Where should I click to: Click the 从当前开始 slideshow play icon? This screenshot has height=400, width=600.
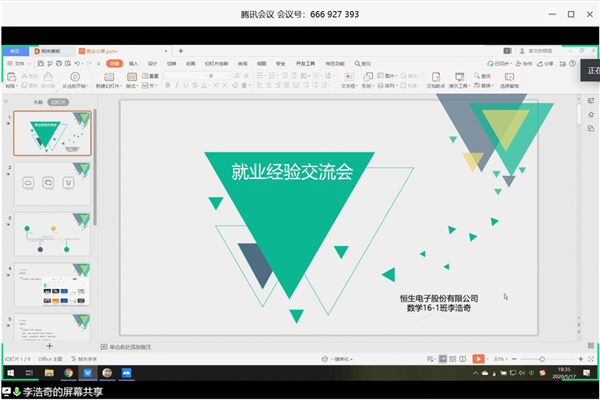(76, 75)
